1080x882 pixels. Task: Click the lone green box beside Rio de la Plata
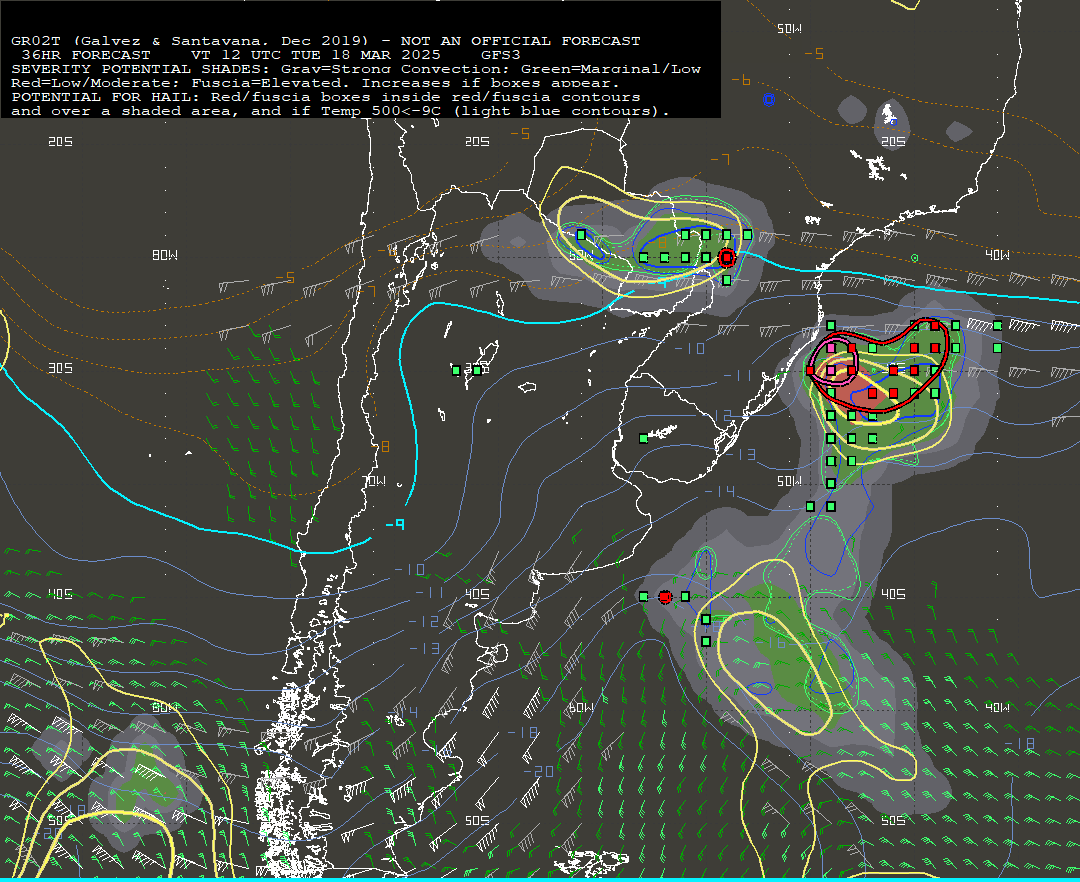643,438
